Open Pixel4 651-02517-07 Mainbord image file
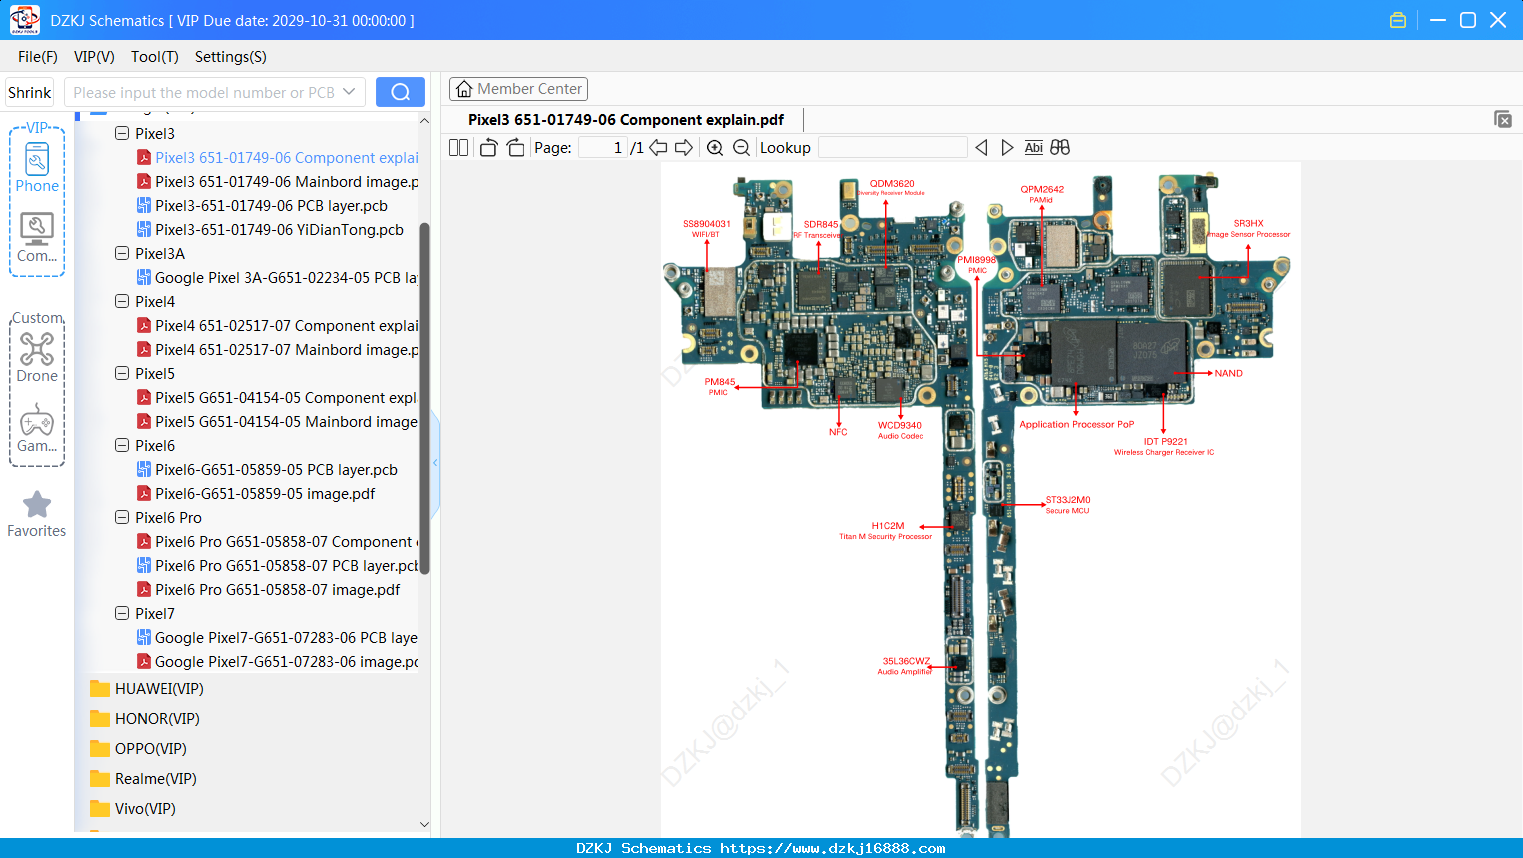 pyautogui.click(x=277, y=350)
